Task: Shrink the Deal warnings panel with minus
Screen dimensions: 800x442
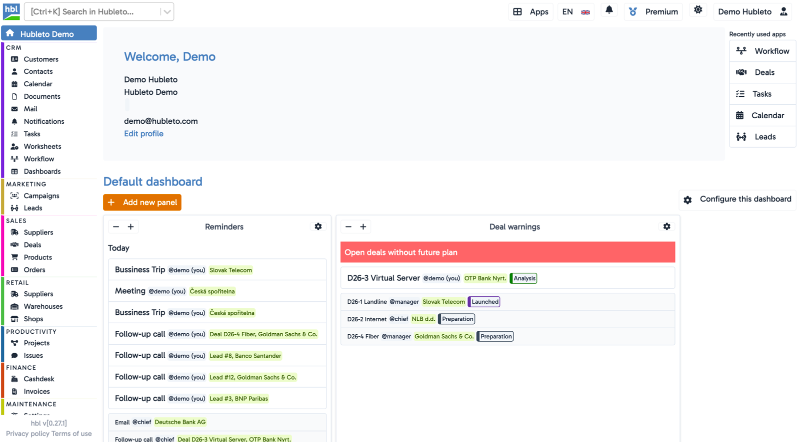Action: [x=348, y=227]
